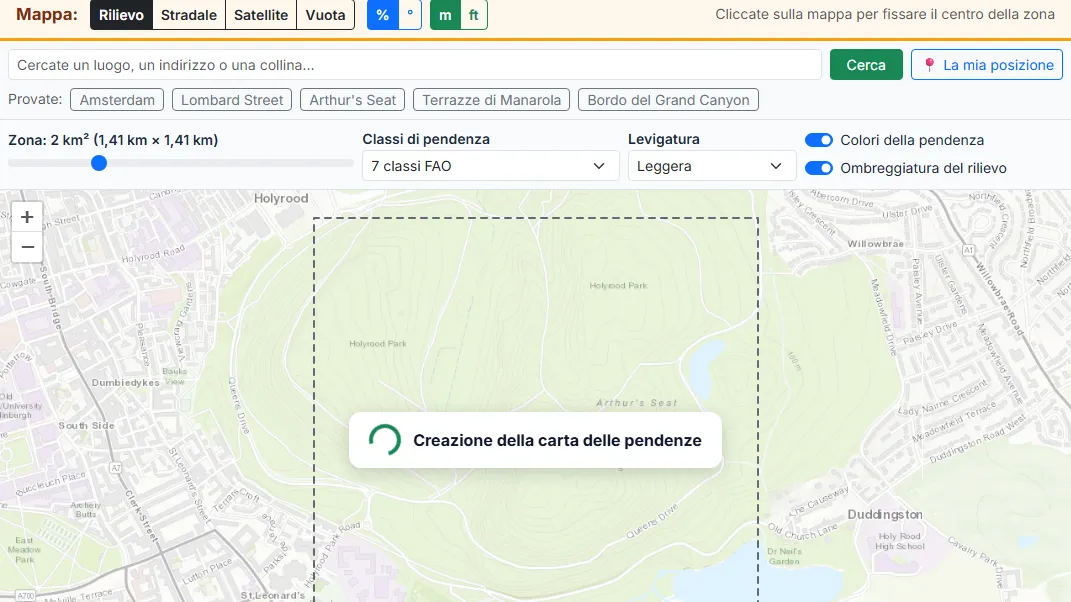Switch to the Rilievo map layer
Viewport: 1071px width, 602px height.
[121, 15]
